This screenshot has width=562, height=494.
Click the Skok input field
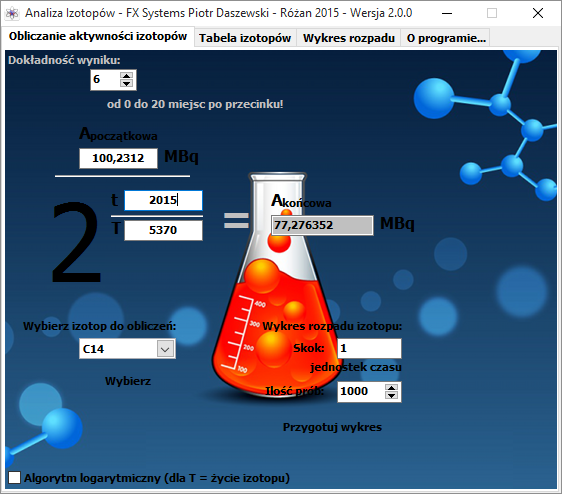369,348
